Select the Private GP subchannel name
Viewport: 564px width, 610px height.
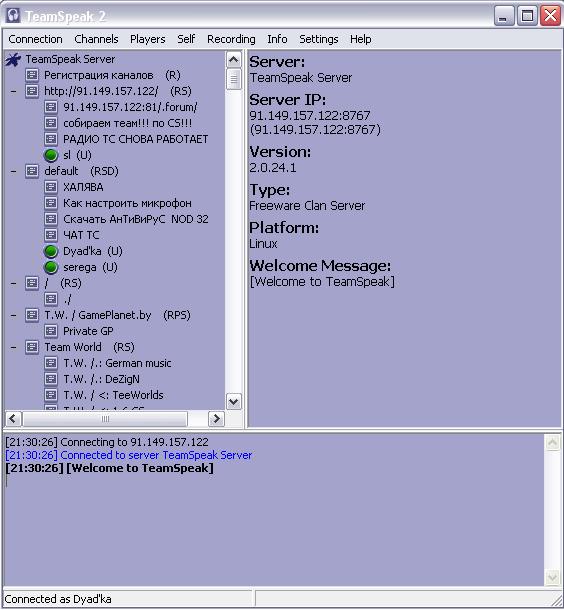pos(88,331)
